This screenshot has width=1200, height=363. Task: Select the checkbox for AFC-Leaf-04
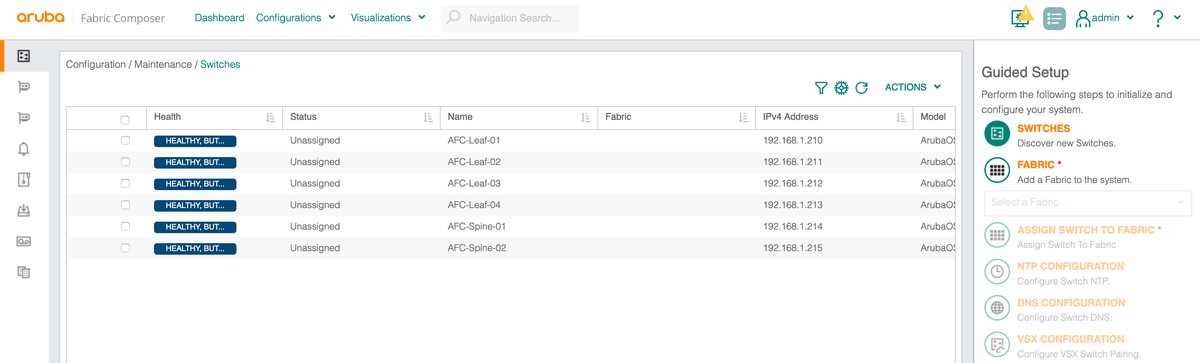(x=125, y=205)
